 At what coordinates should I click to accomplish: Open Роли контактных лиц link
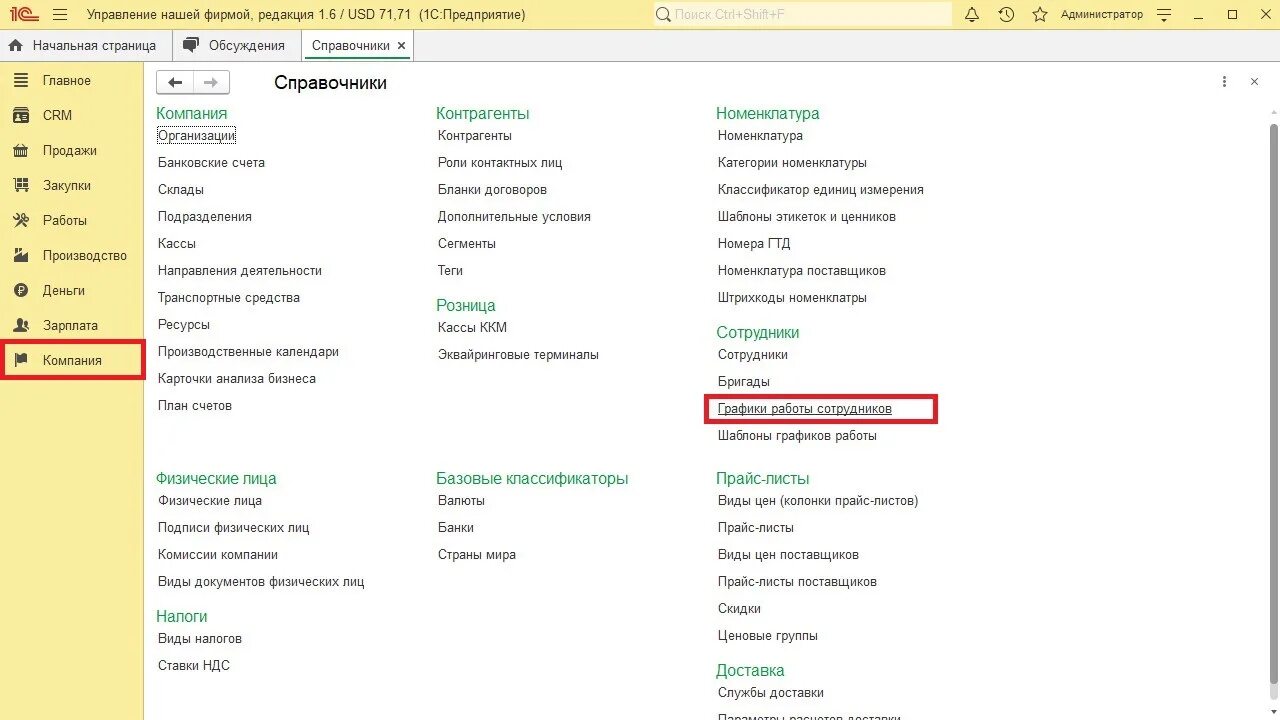click(x=500, y=162)
